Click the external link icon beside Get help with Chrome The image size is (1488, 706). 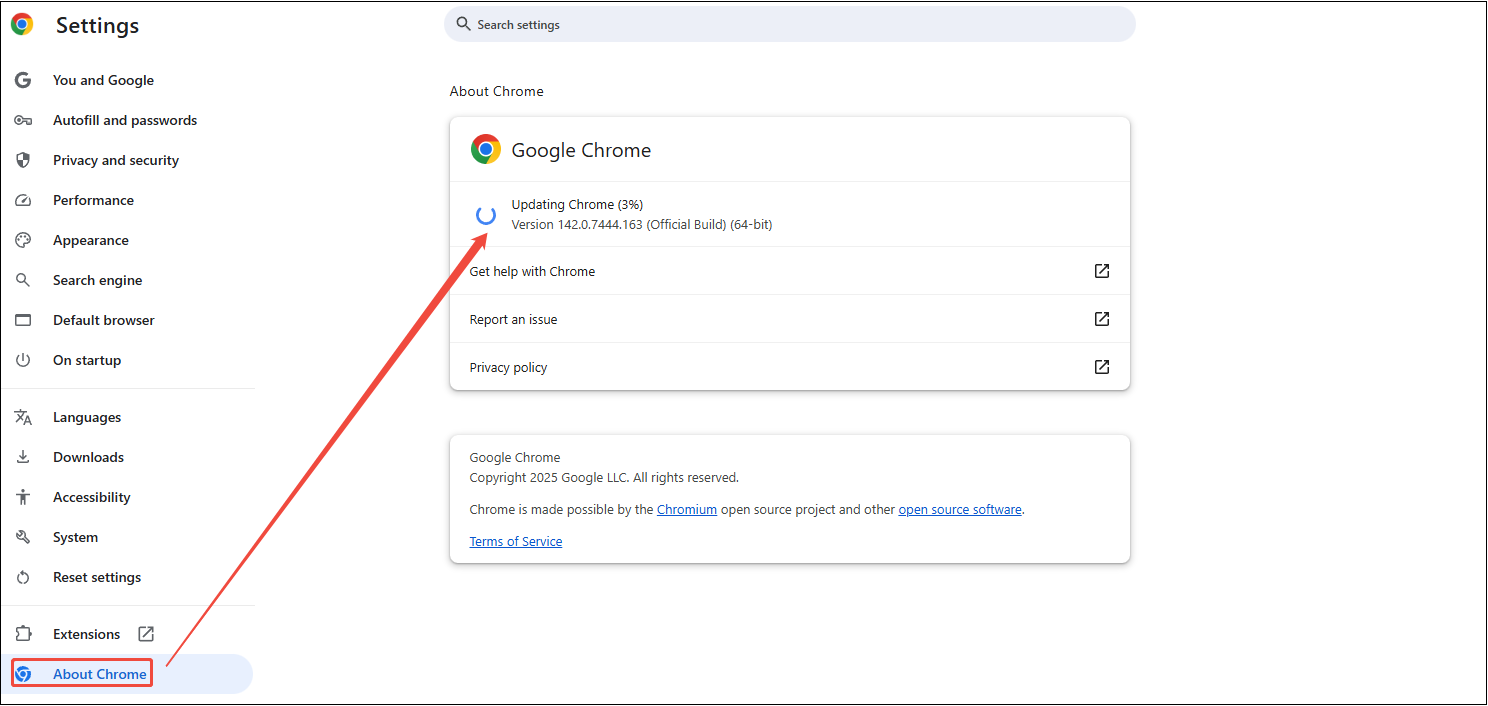(x=1101, y=270)
